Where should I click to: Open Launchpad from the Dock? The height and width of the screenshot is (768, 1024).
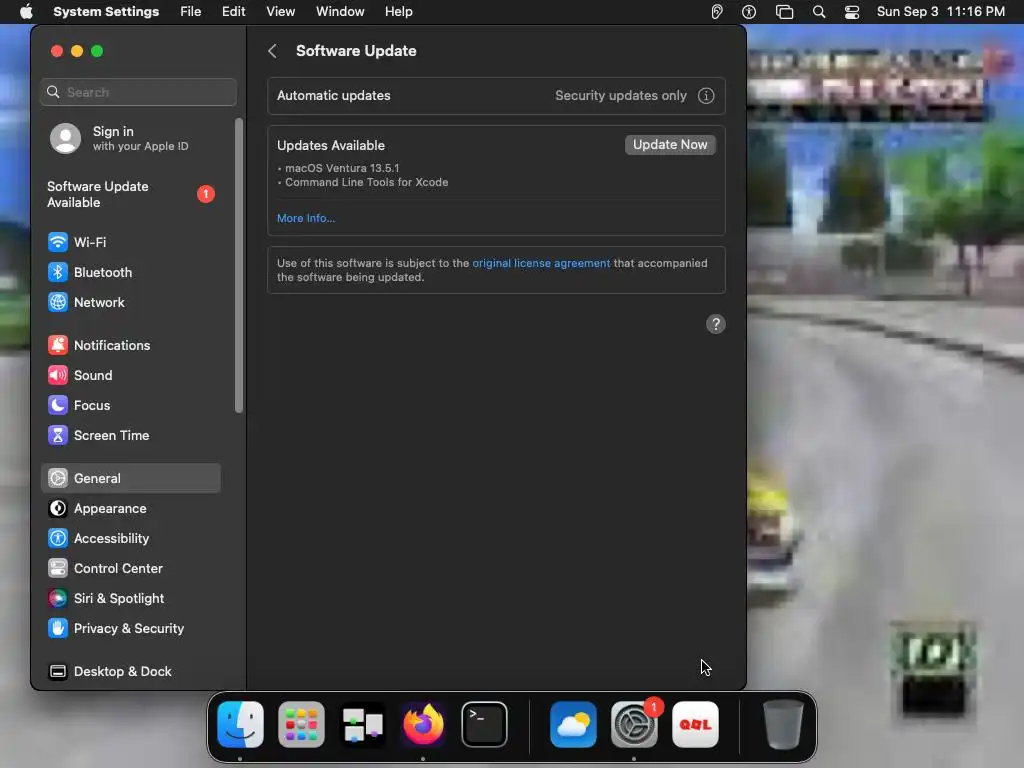point(301,725)
